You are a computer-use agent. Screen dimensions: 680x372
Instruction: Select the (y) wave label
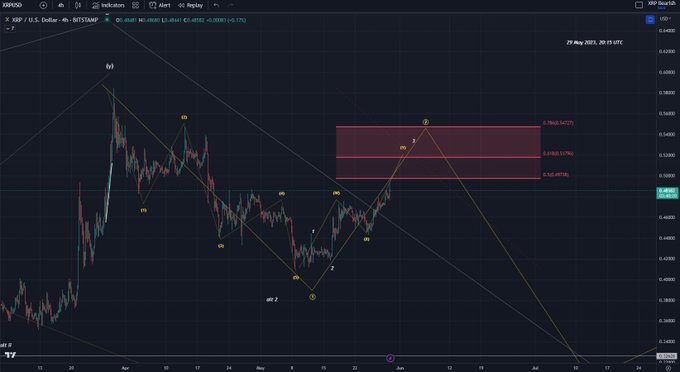pyautogui.click(x=110, y=66)
